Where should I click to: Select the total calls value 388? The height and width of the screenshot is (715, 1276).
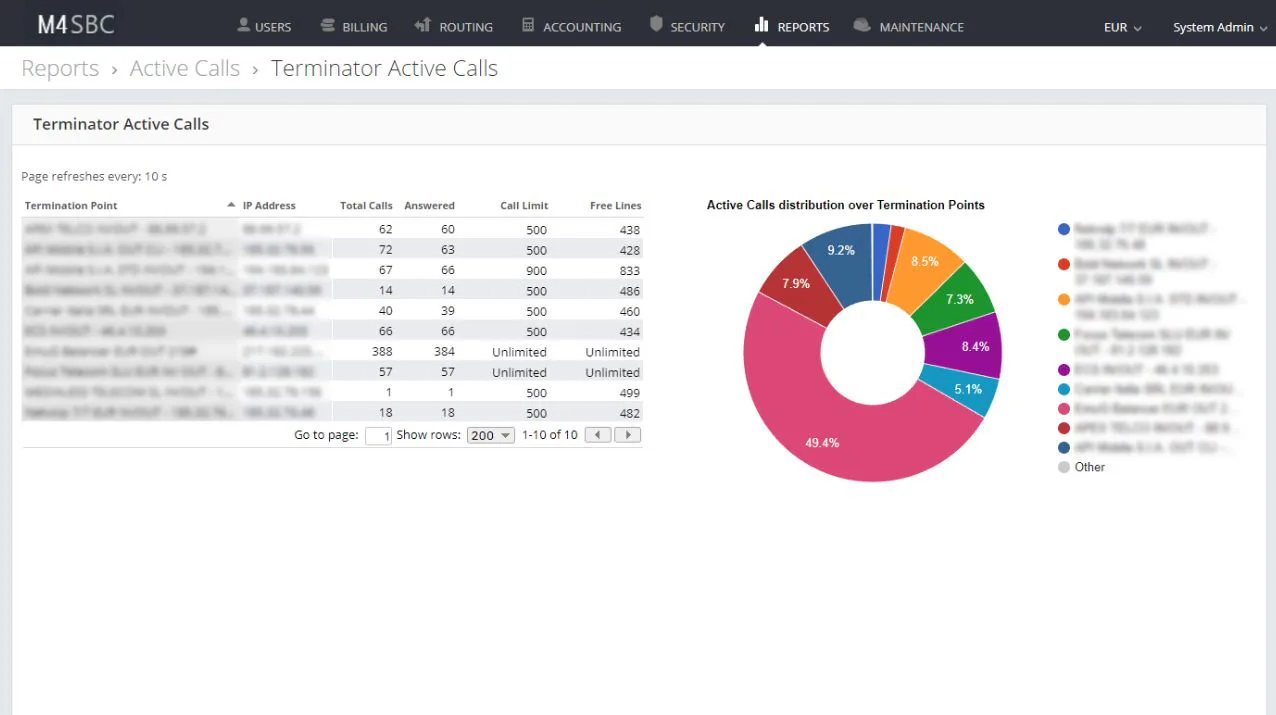(382, 352)
